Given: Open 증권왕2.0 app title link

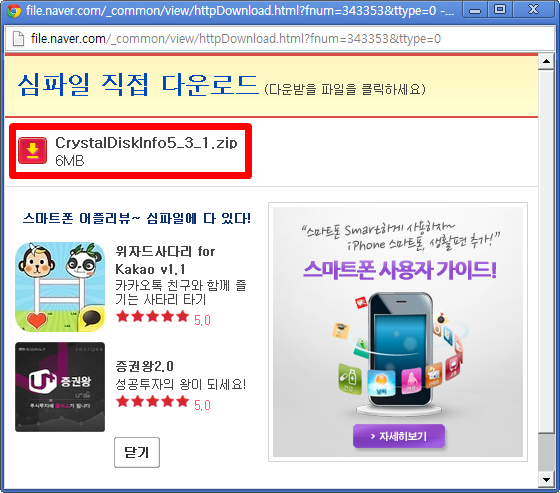Looking at the screenshot, I should click(x=144, y=366).
